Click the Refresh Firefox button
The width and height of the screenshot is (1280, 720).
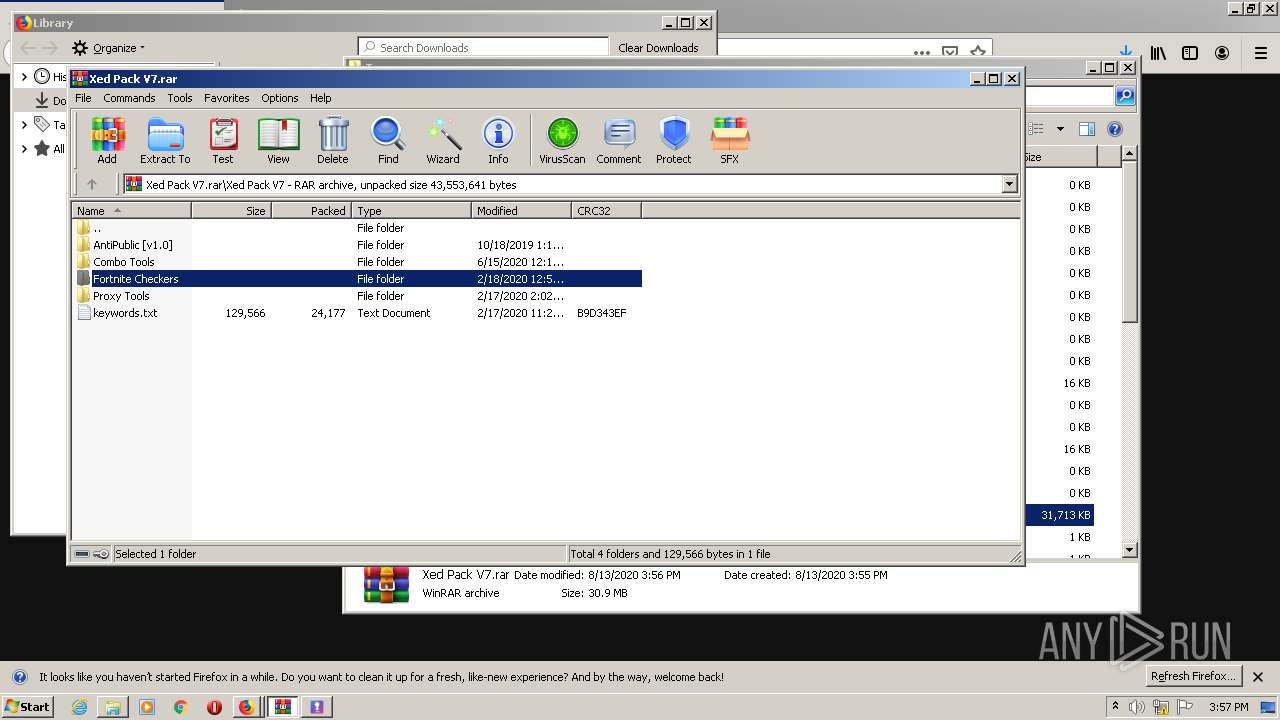1194,676
